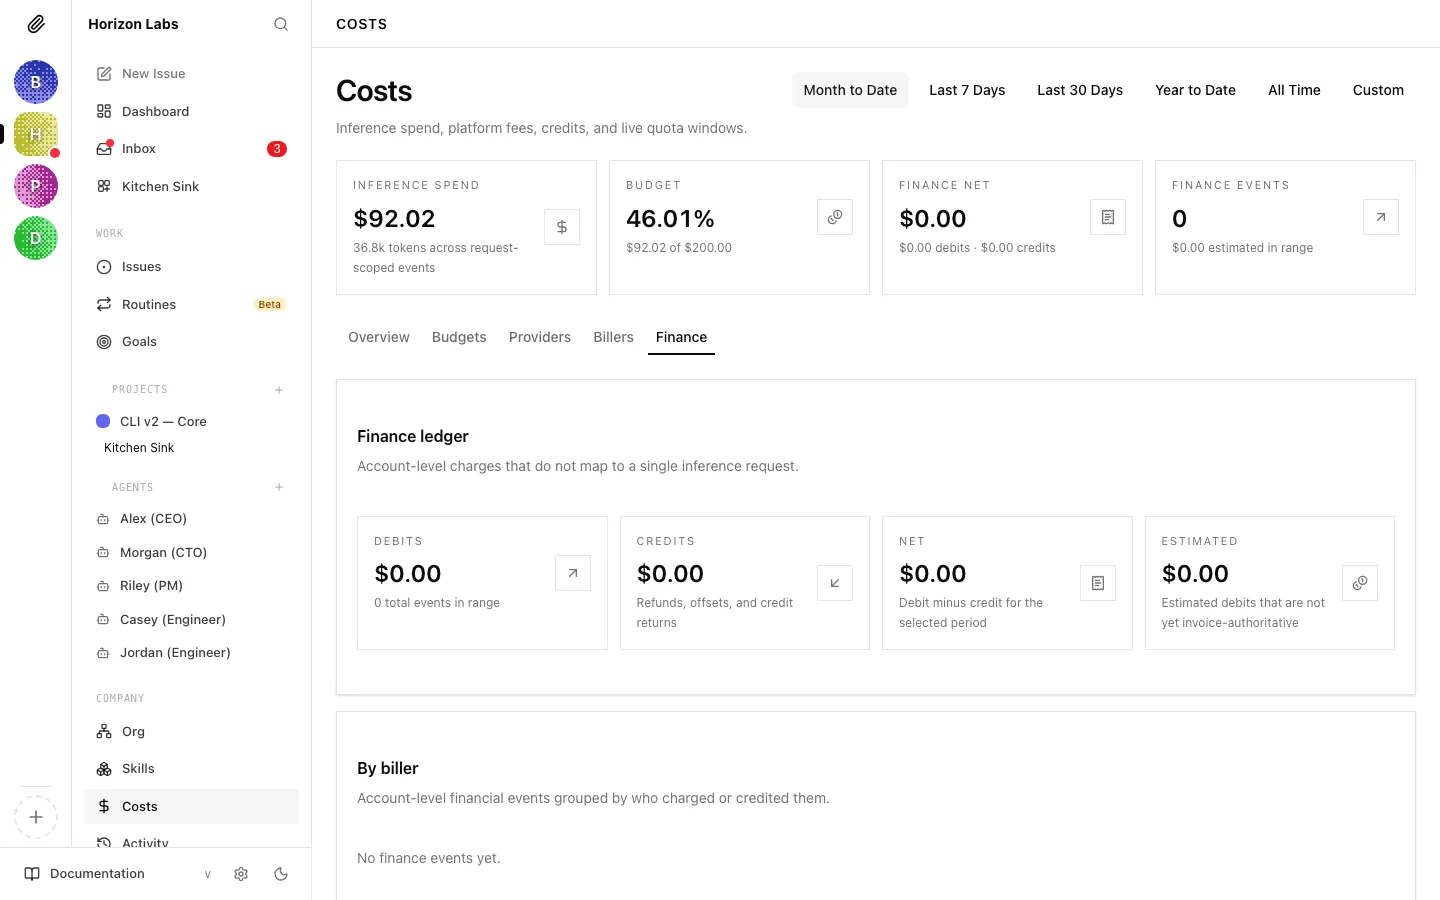Viewport: 1440px width, 900px height.
Task: Add an agent with the plus icon
Action: tap(279, 487)
